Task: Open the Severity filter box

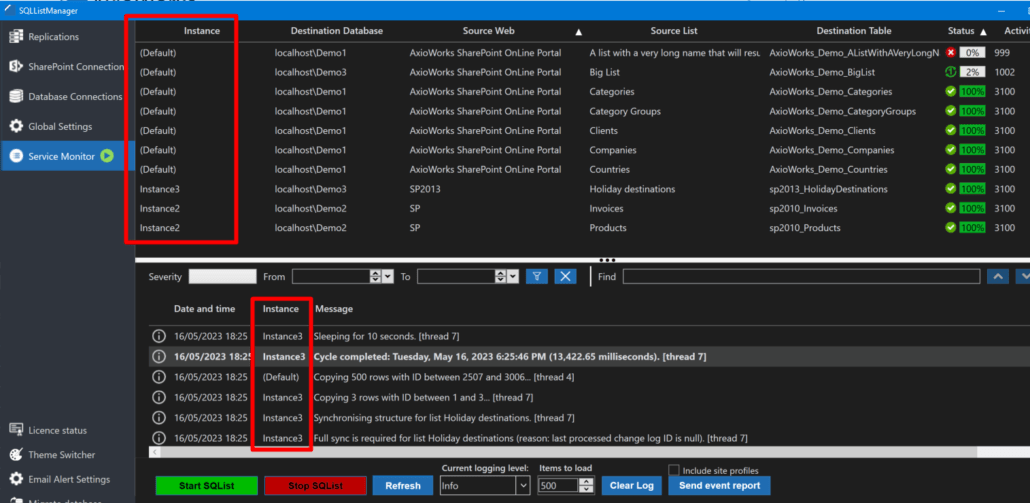Action: [223, 276]
